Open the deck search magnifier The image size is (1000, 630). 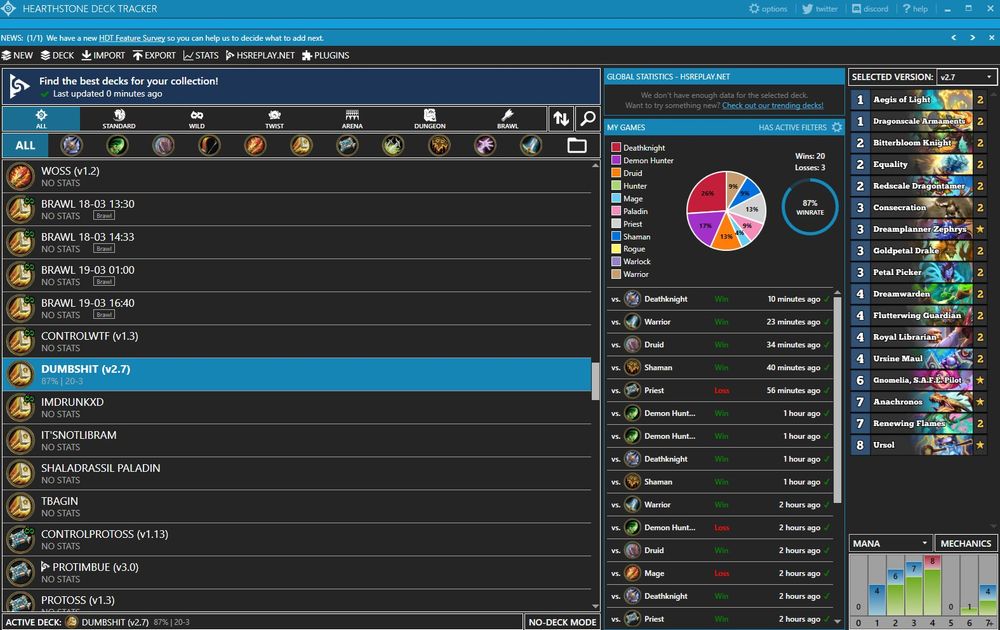click(x=587, y=119)
